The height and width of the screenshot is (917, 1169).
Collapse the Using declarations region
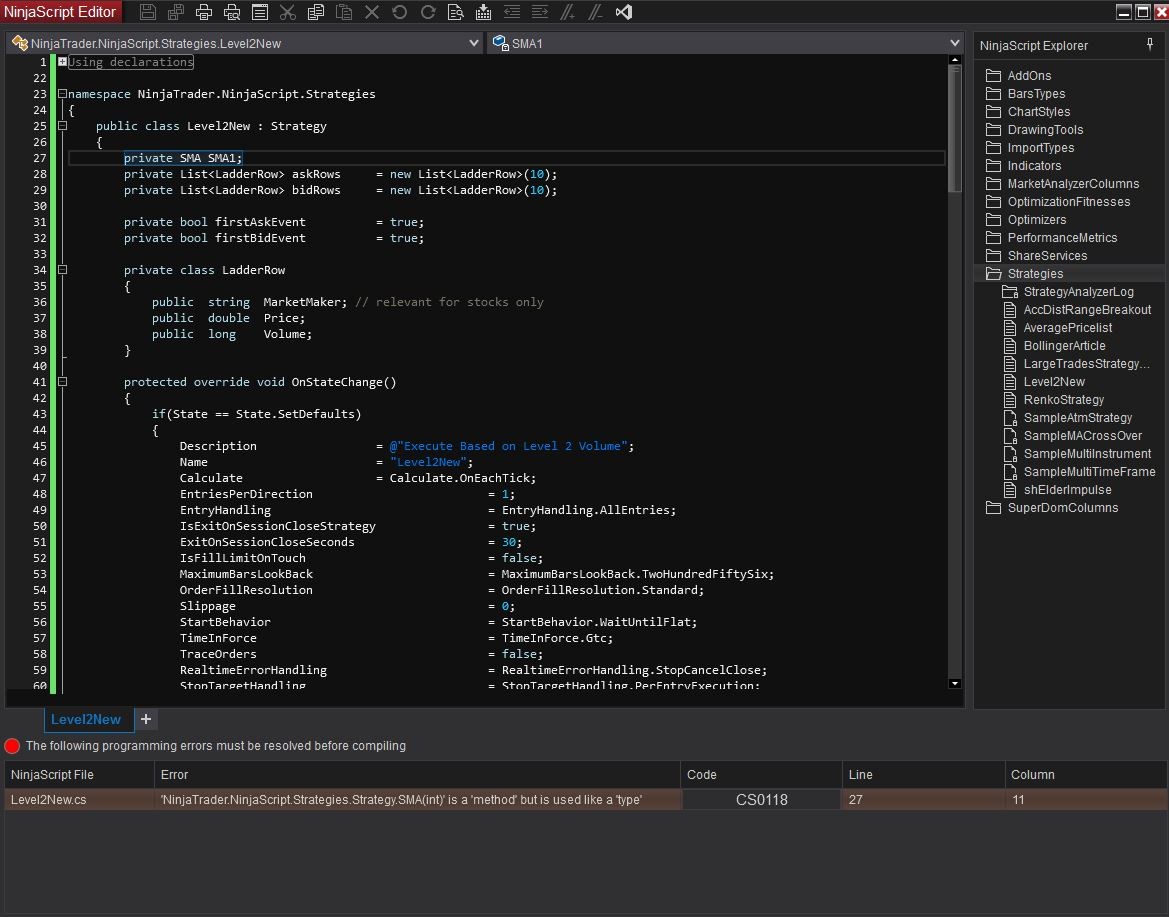pyautogui.click(x=63, y=62)
